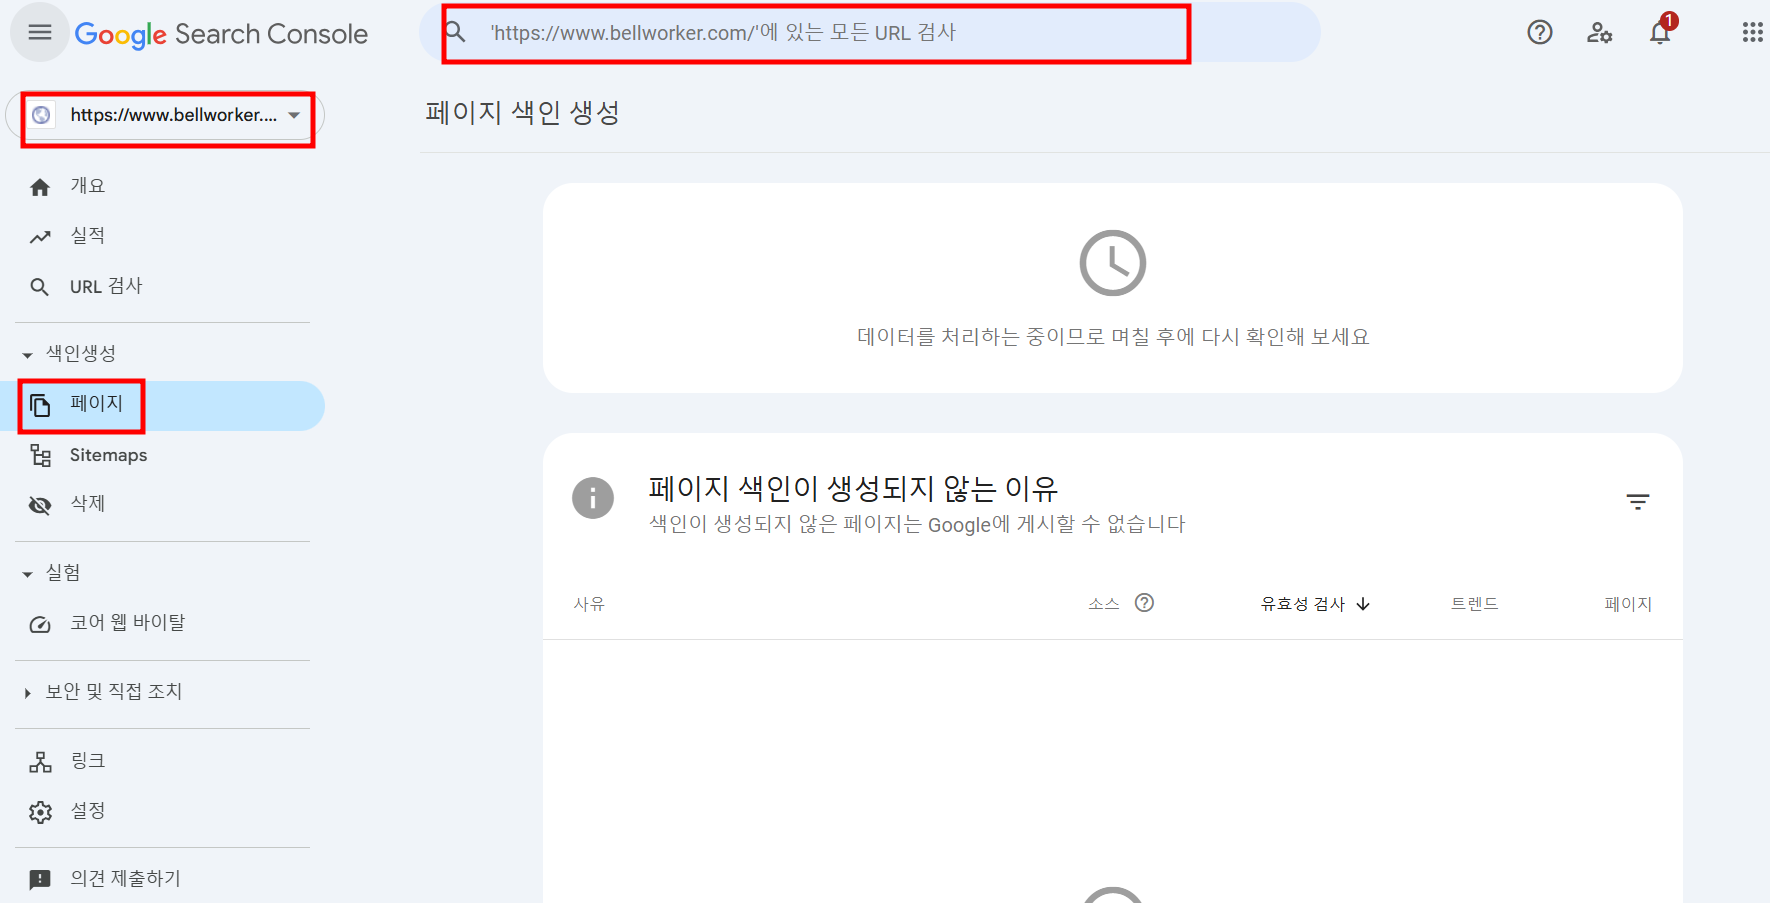Open Sitemaps report
Screen dimensions: 1770x903
tap(108, 455)
